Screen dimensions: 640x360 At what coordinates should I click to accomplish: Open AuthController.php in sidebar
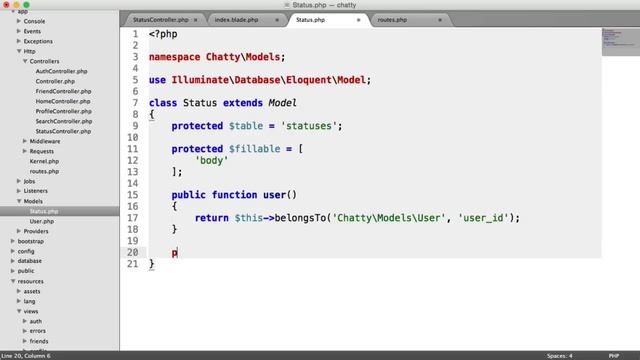coord(61,71)
